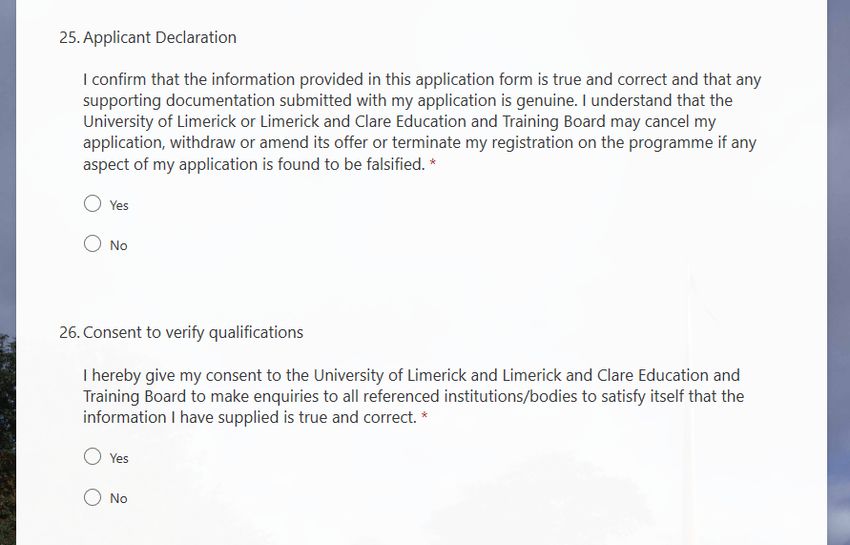850x545 pixels.
Task: Choose Yes radio for Consent to verify qualifications
Action: (x=93, y=457)
